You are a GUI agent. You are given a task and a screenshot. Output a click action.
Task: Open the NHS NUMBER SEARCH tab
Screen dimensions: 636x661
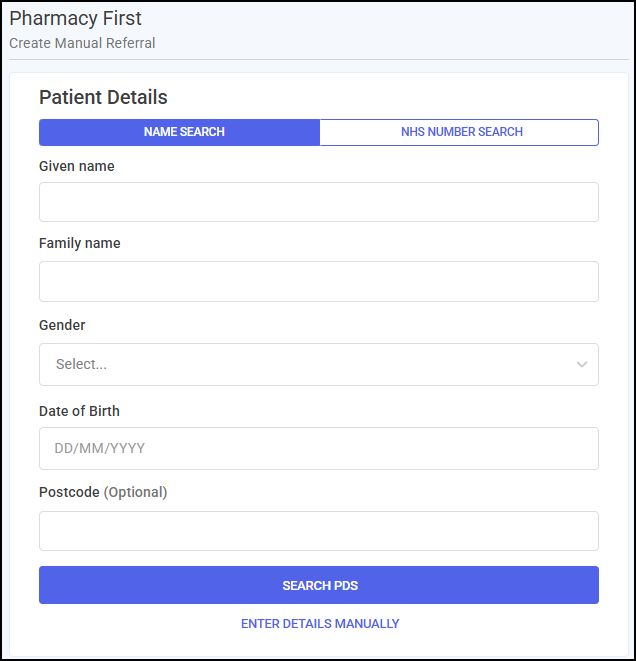459,132
